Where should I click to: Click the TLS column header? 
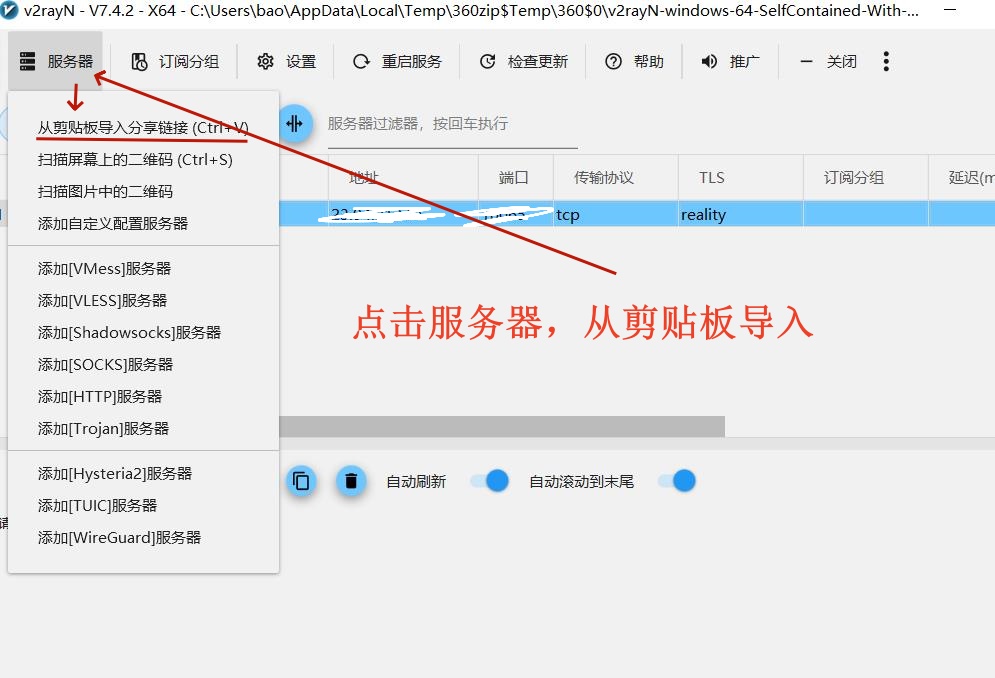[741, 178]
